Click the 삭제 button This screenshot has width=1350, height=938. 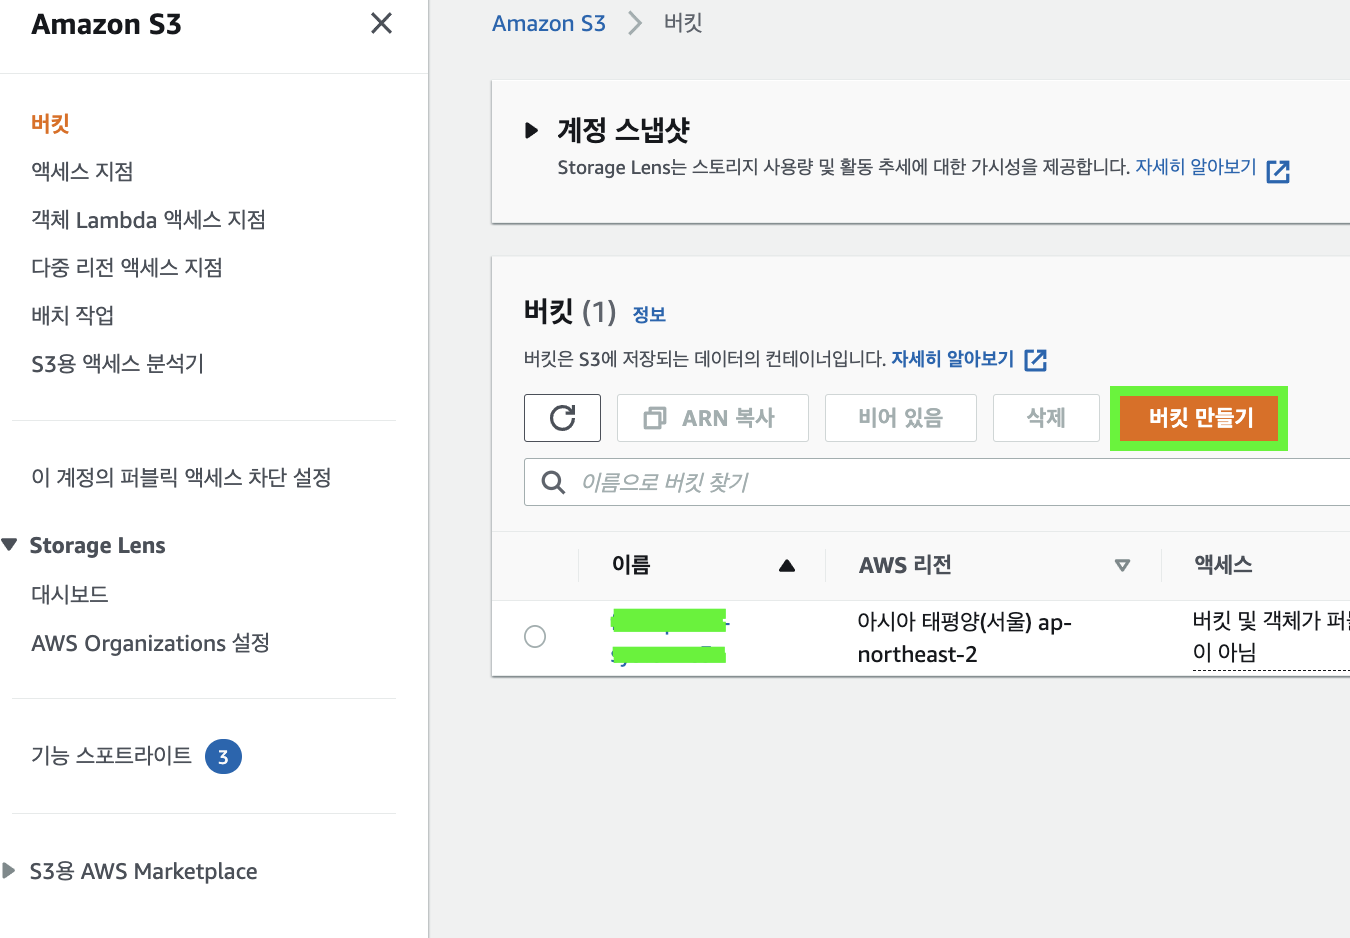click(1046, 418)
